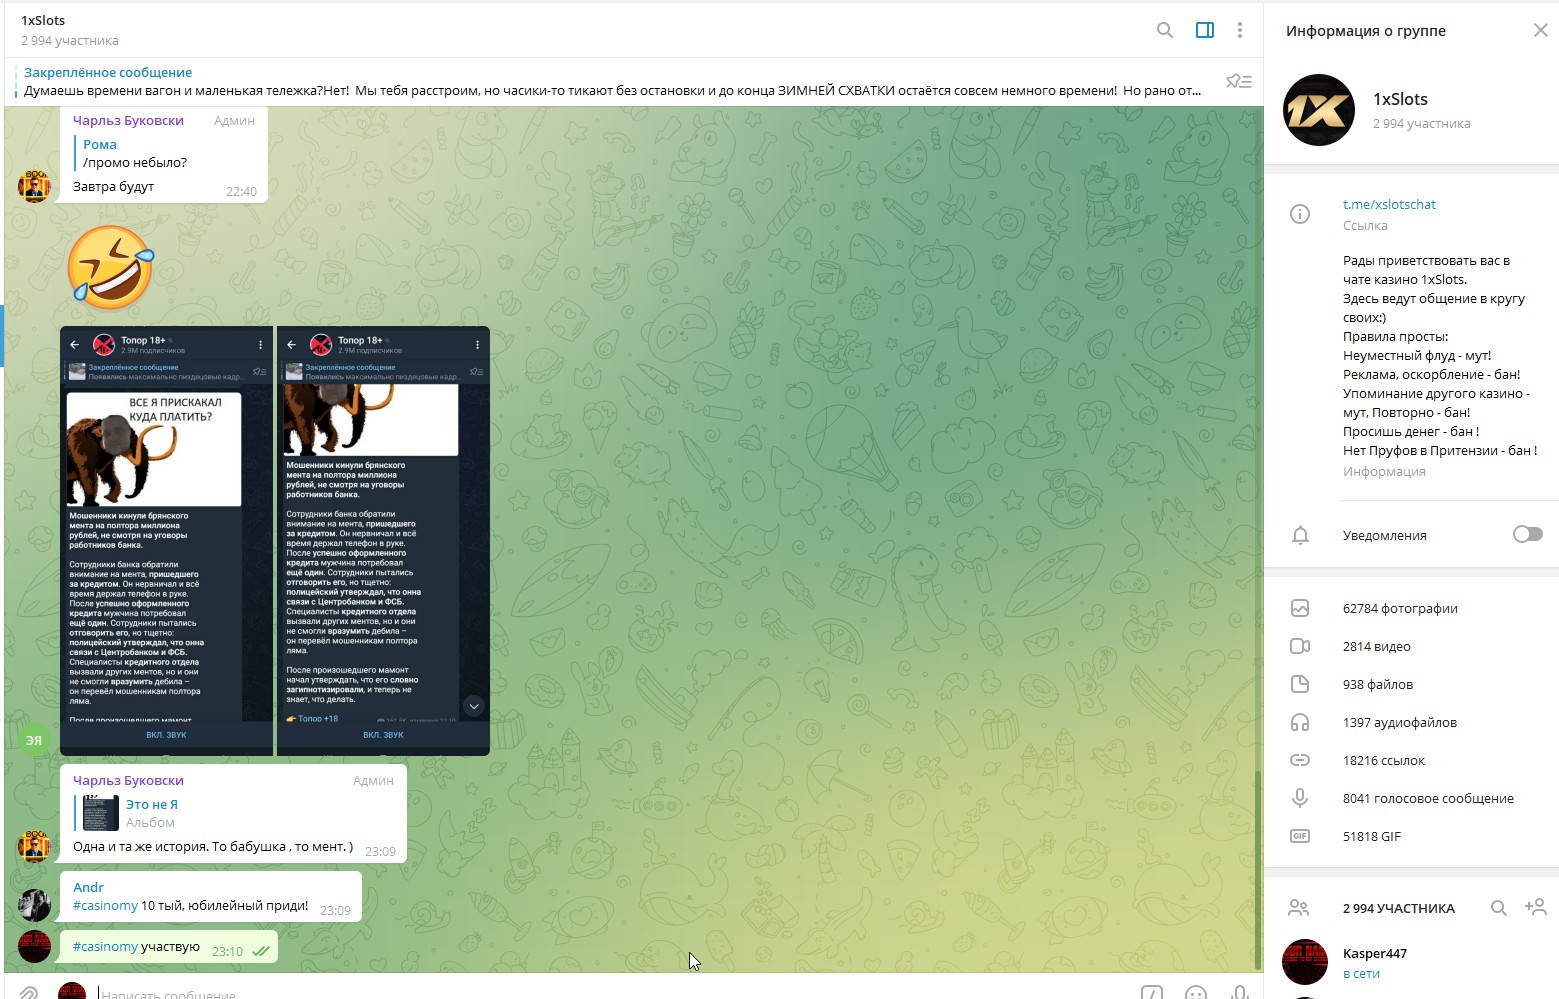
Task: Click the add member icon
Action: [1535, 907]
